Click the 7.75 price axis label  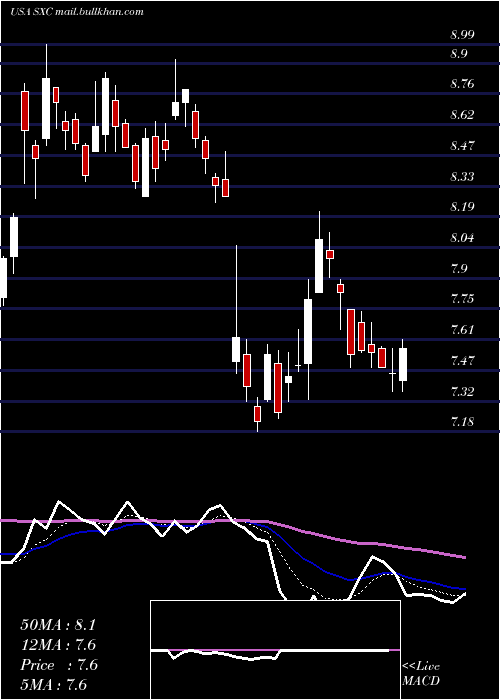(462, 299)
